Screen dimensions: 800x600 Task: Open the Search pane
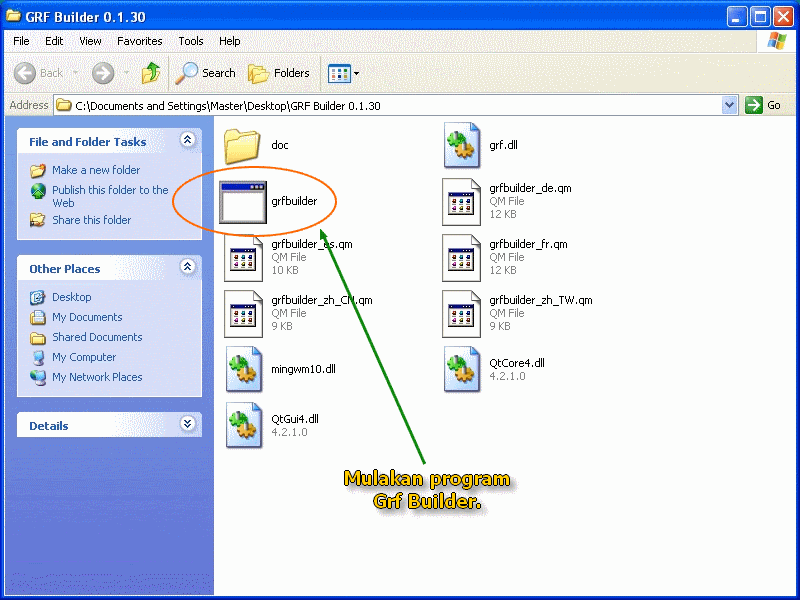205,73
